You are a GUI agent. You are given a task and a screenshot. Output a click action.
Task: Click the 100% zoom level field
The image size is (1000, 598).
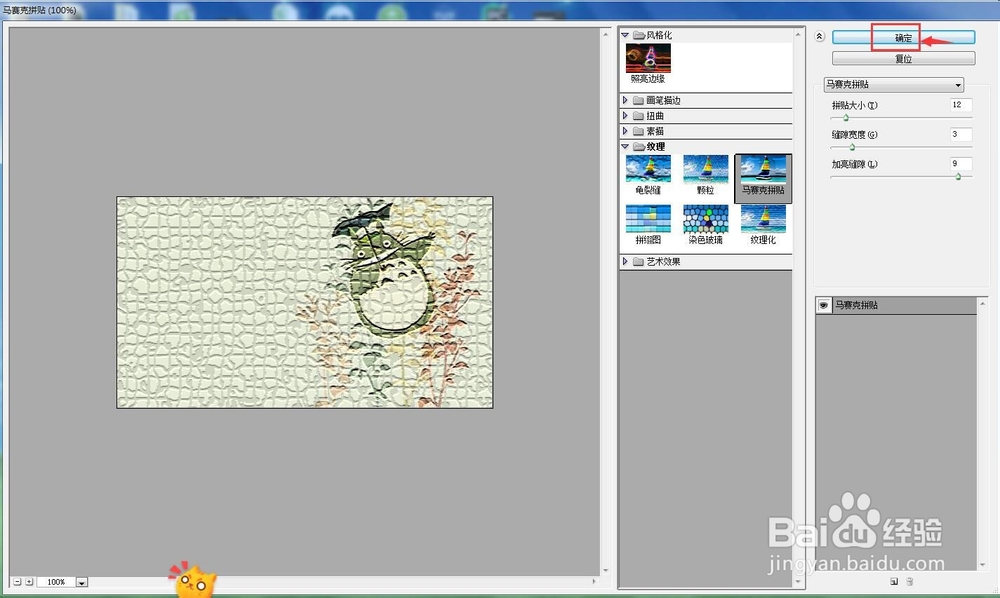pos(56,582)
